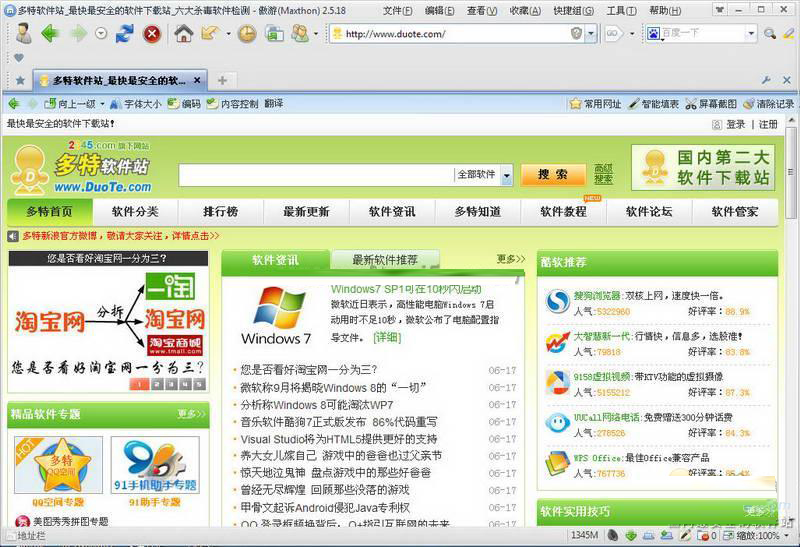Image resolution: width=800 pixels, height=547 pixels.
Task: Click the WPS Office icon
Action: (x=557, y=463)
